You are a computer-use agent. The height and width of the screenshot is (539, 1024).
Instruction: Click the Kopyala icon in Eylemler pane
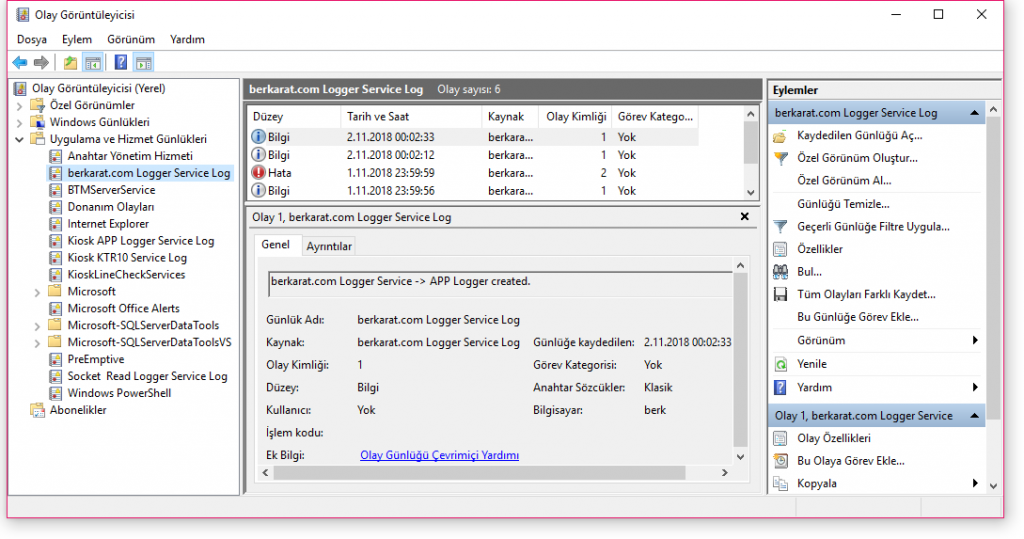pos(780,483)
